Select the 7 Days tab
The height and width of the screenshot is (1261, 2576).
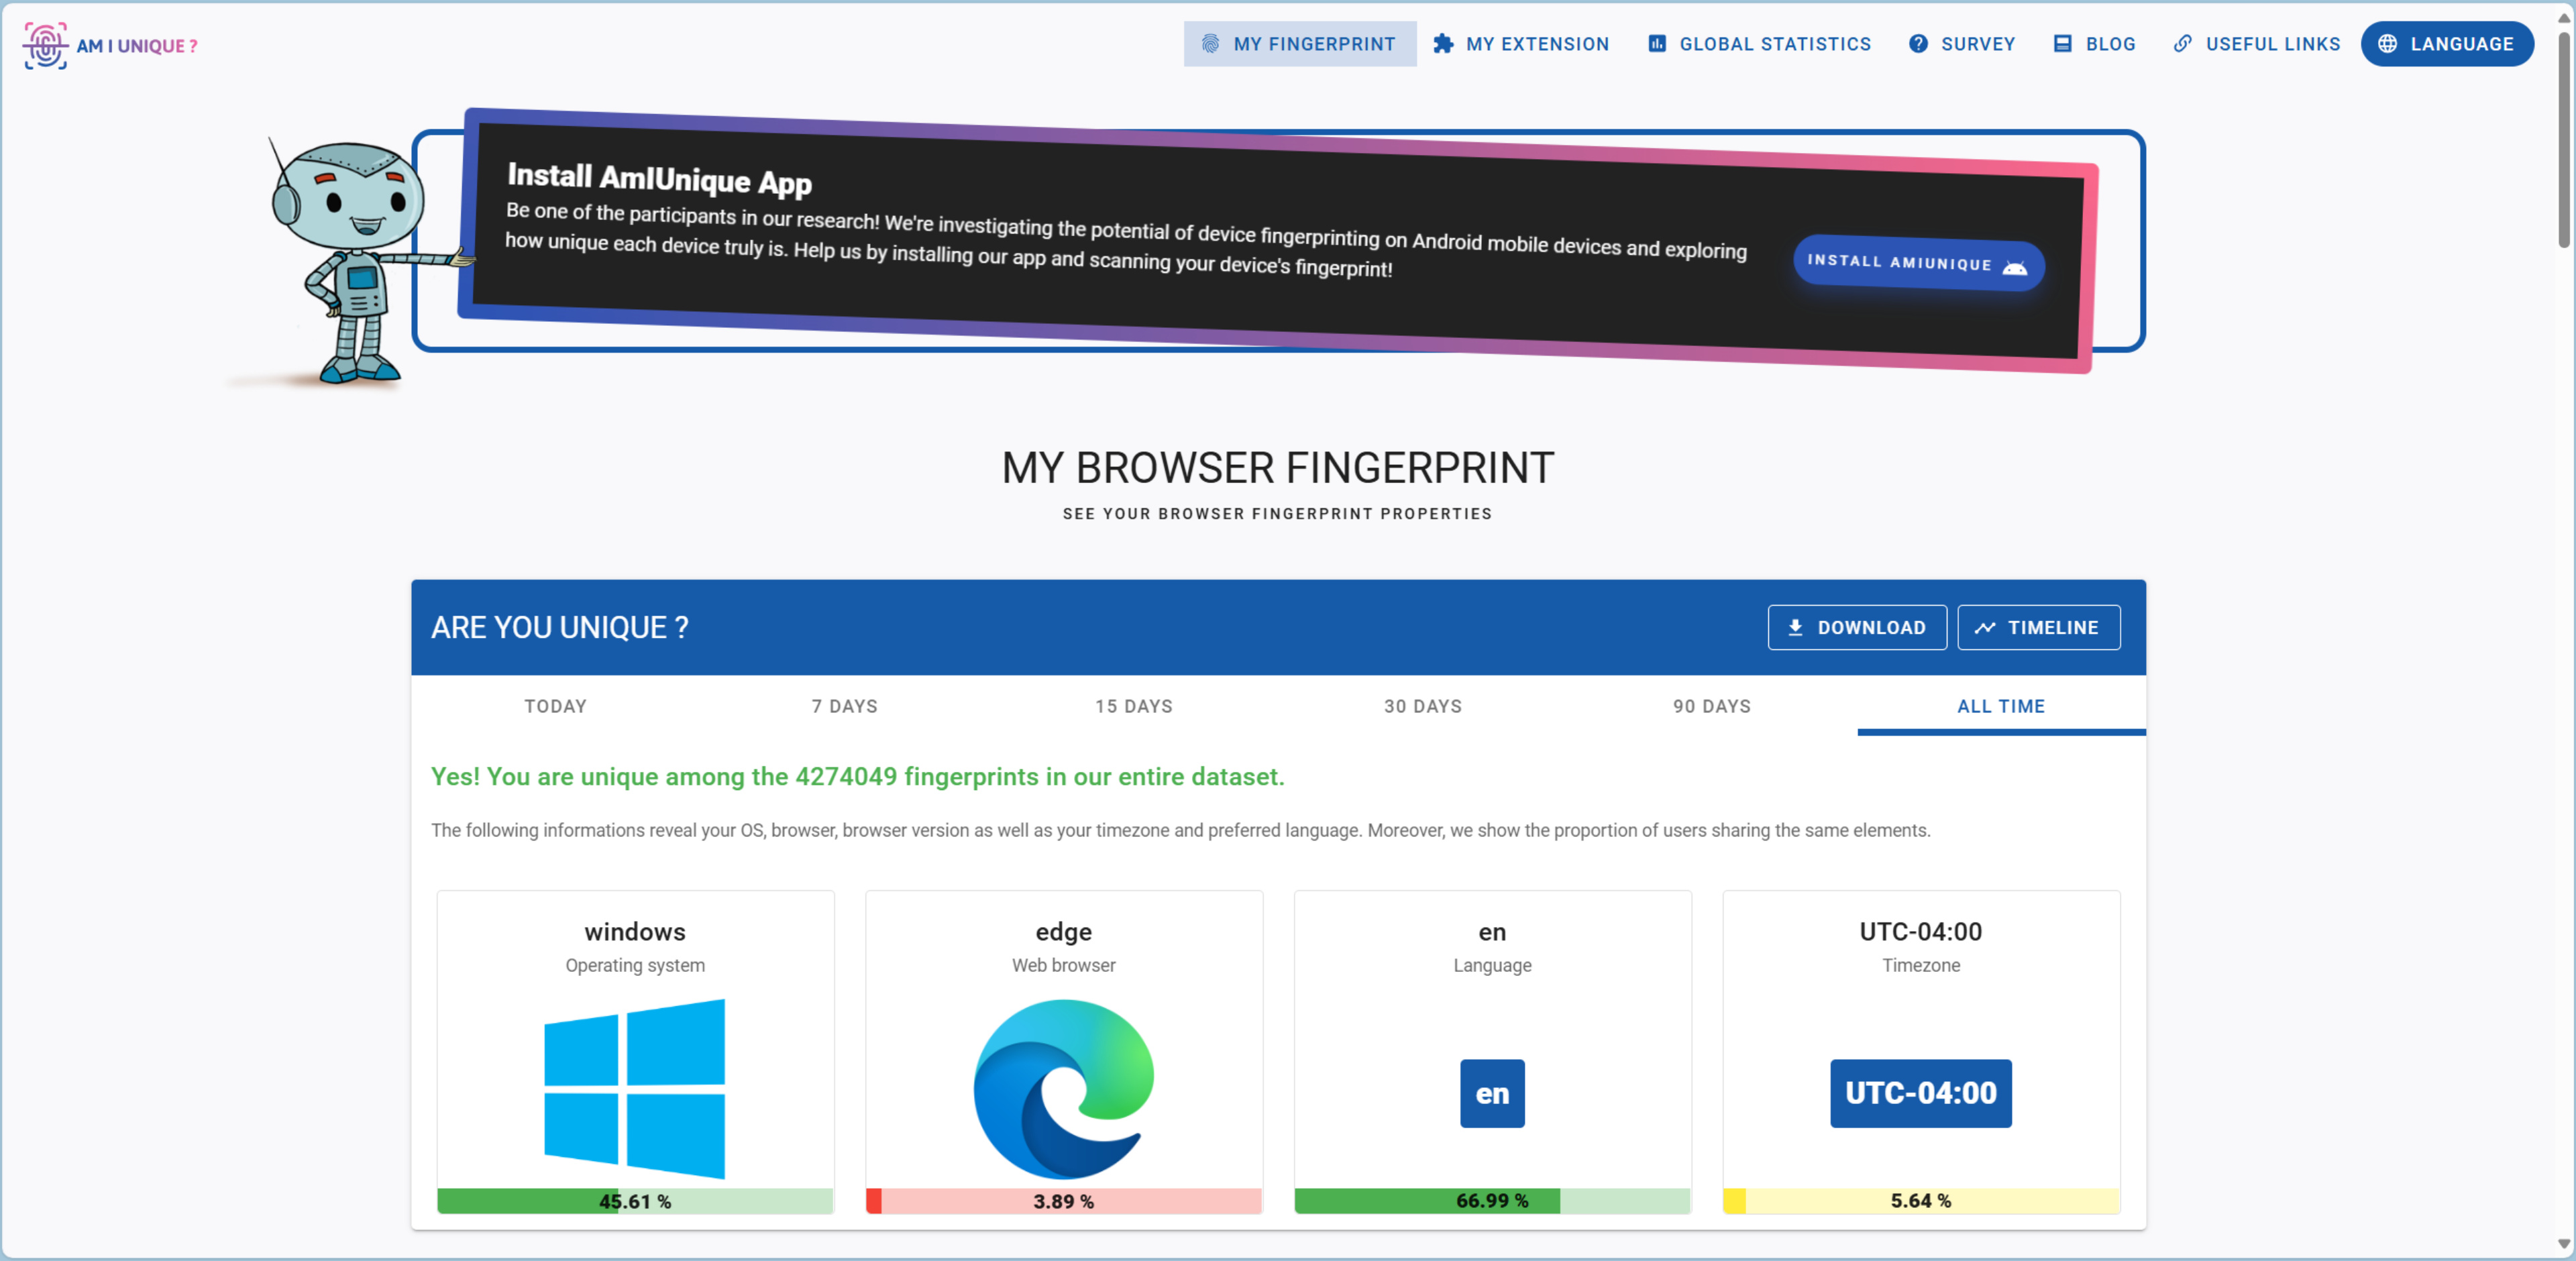(x=844, y=706)
